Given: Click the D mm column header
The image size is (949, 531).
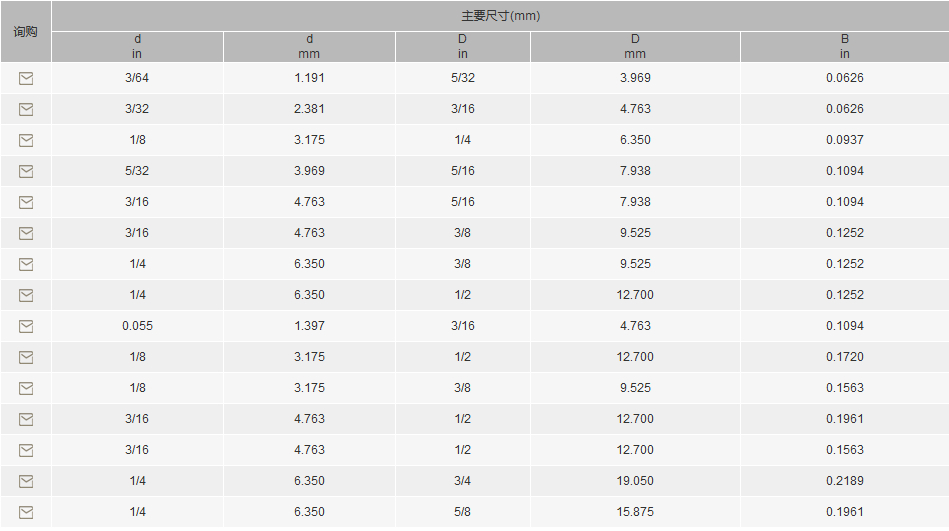Looking at the screenshot, I should (x=635, y=47).
